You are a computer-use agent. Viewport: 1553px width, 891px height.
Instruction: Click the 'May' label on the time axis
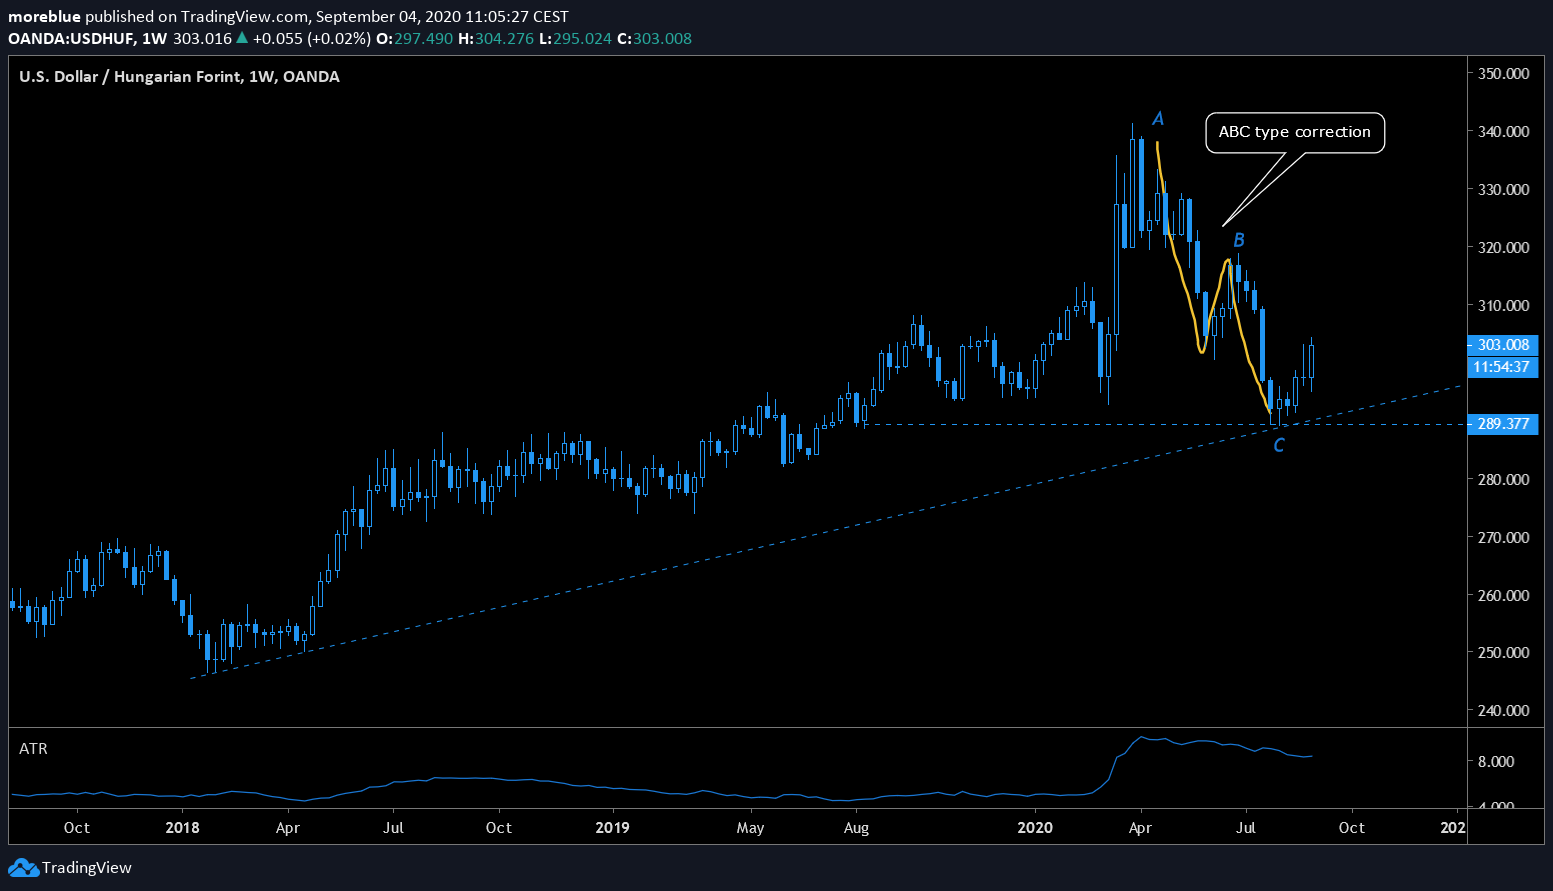[x=750, y=828]
